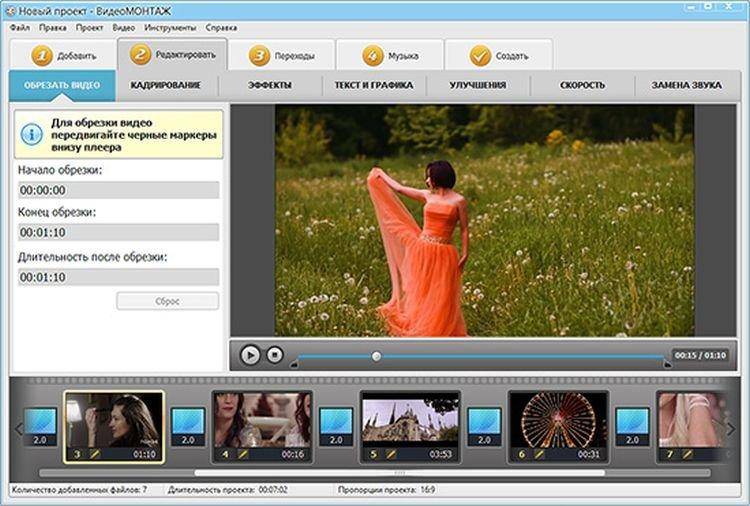Click the pencil edit icon on clip 3

pyautogui.click(x=95, y=454)
